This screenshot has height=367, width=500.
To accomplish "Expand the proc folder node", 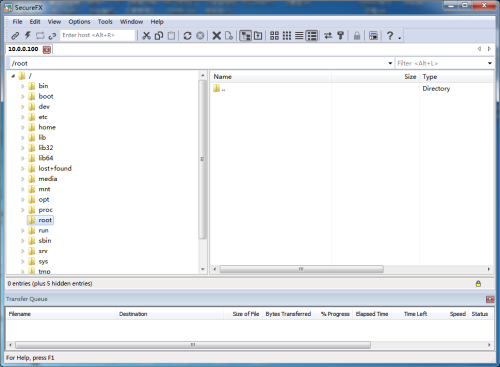I will [x=23, y=210].
